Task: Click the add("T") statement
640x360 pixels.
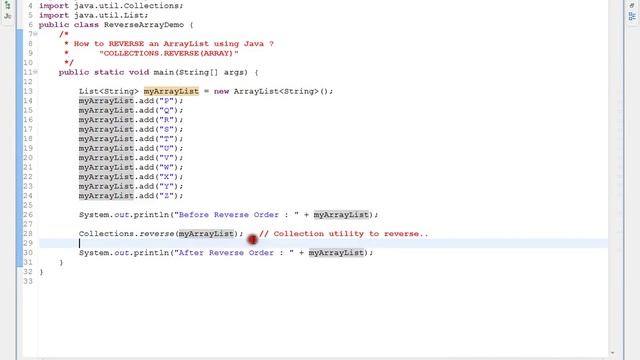Action: (x=131, y=139)
